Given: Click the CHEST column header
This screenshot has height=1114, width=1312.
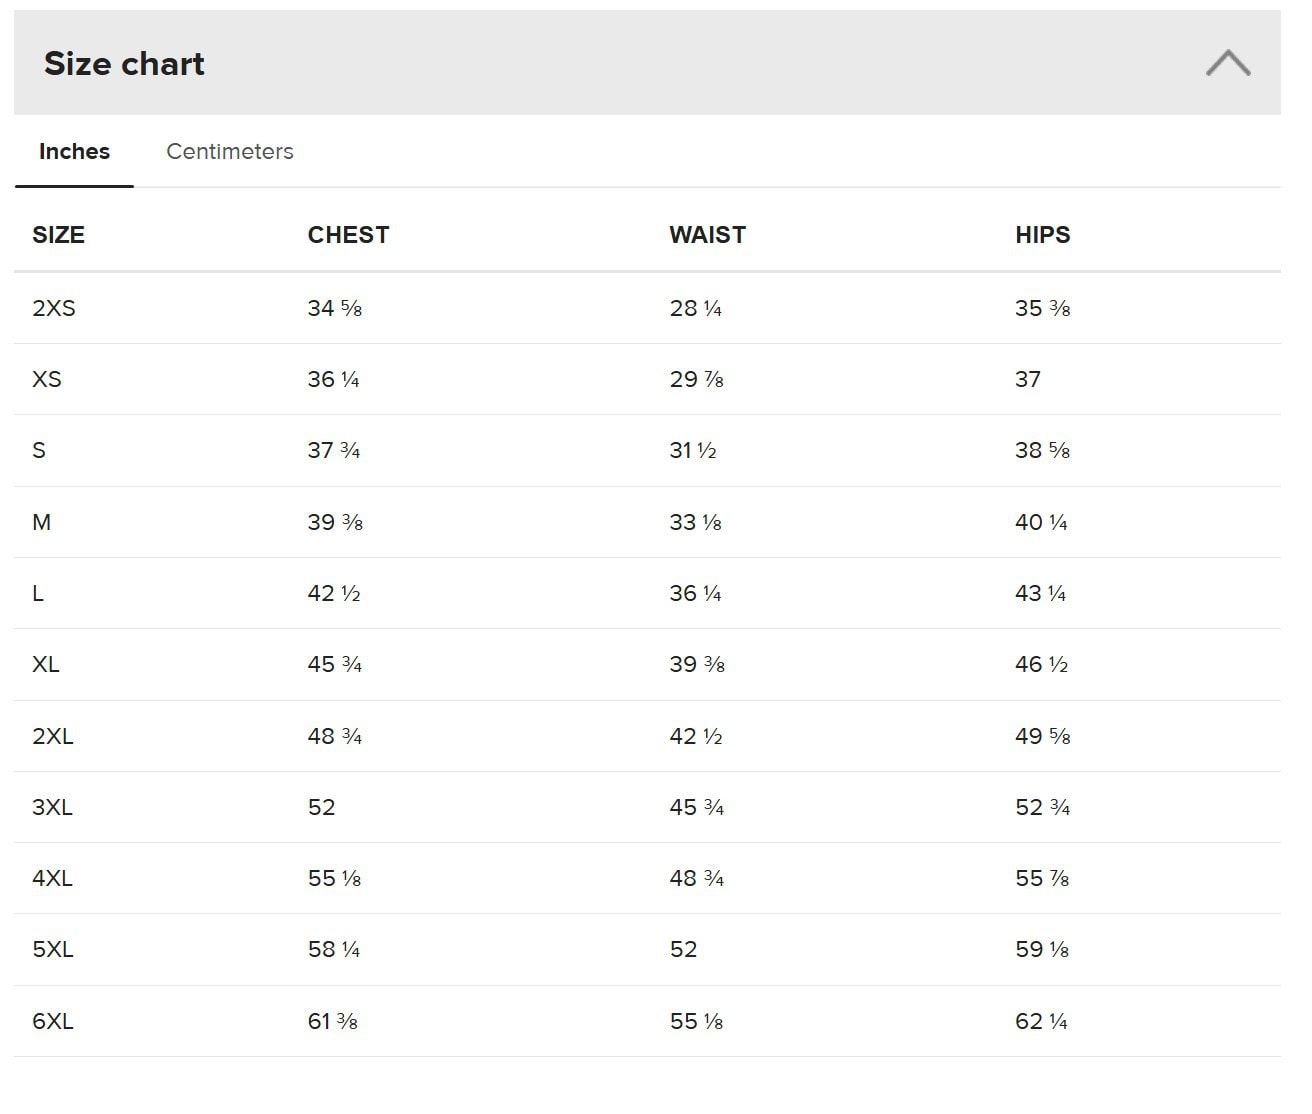Looking at the screenshot, I should [x=348, y=235].
